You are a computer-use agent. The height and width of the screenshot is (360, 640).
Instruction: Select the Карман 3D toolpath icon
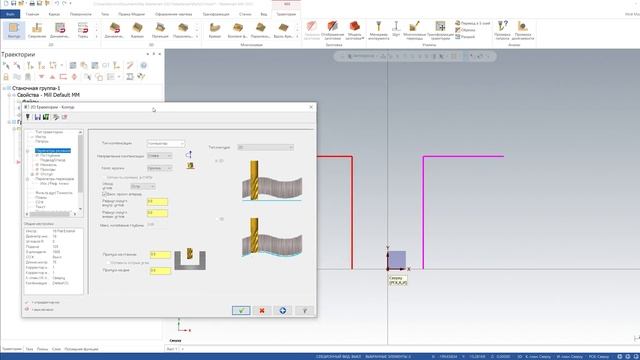[x=137, y=30]
